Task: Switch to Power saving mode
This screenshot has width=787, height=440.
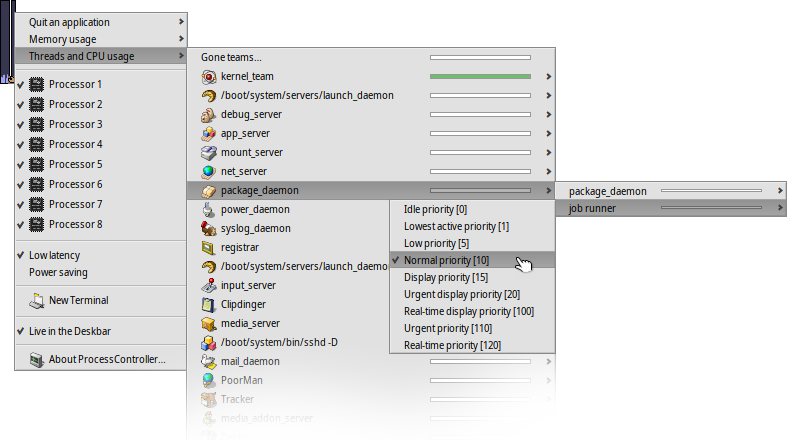Action: (x=100, y=272)
